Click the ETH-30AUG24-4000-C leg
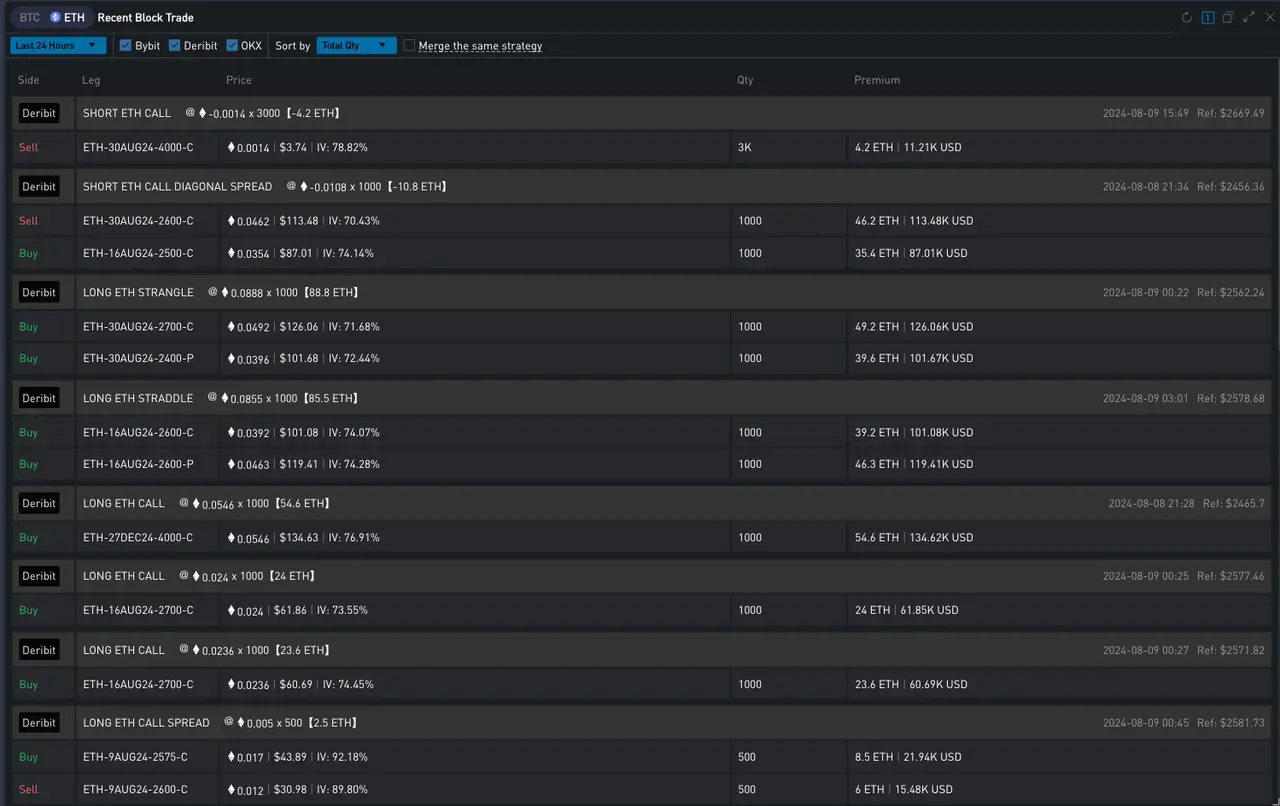The image size is (1280, 806). pyautogui.click(x=138, y=147)
